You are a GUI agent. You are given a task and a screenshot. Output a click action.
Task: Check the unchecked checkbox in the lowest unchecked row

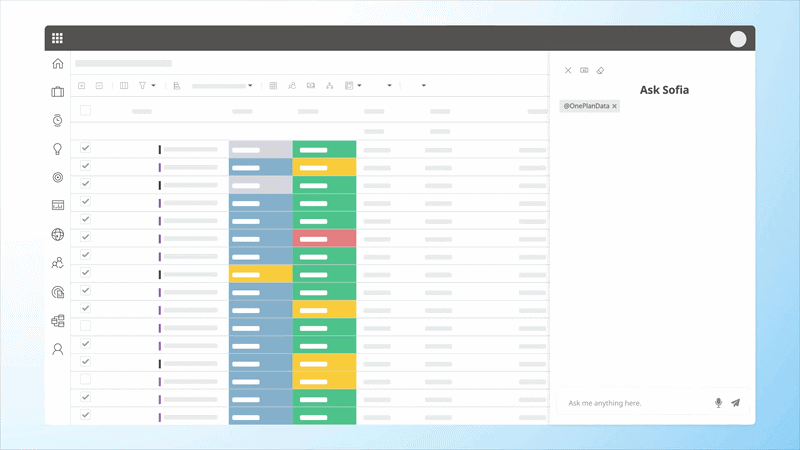(x=86, y=379)
